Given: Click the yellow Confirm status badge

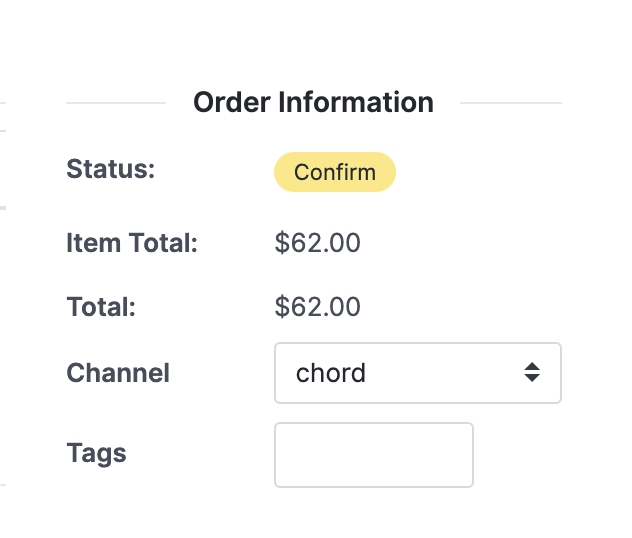Looking at the screenshot, I should pyautogui.click(x=335, y=172).
